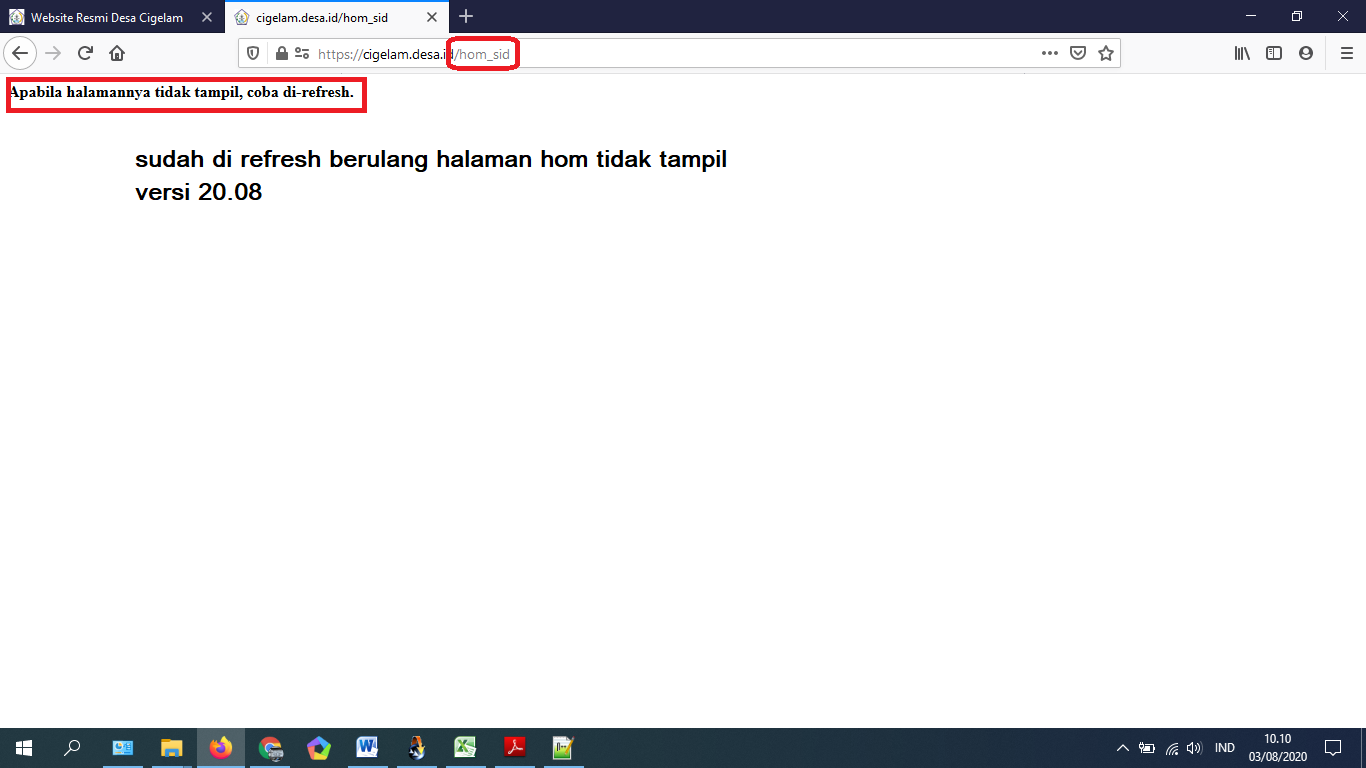Image resolution: width=1366 pixels, height=768 pixels.
Task: Expand hidden icons in system tray
Action: (1121, 747)
